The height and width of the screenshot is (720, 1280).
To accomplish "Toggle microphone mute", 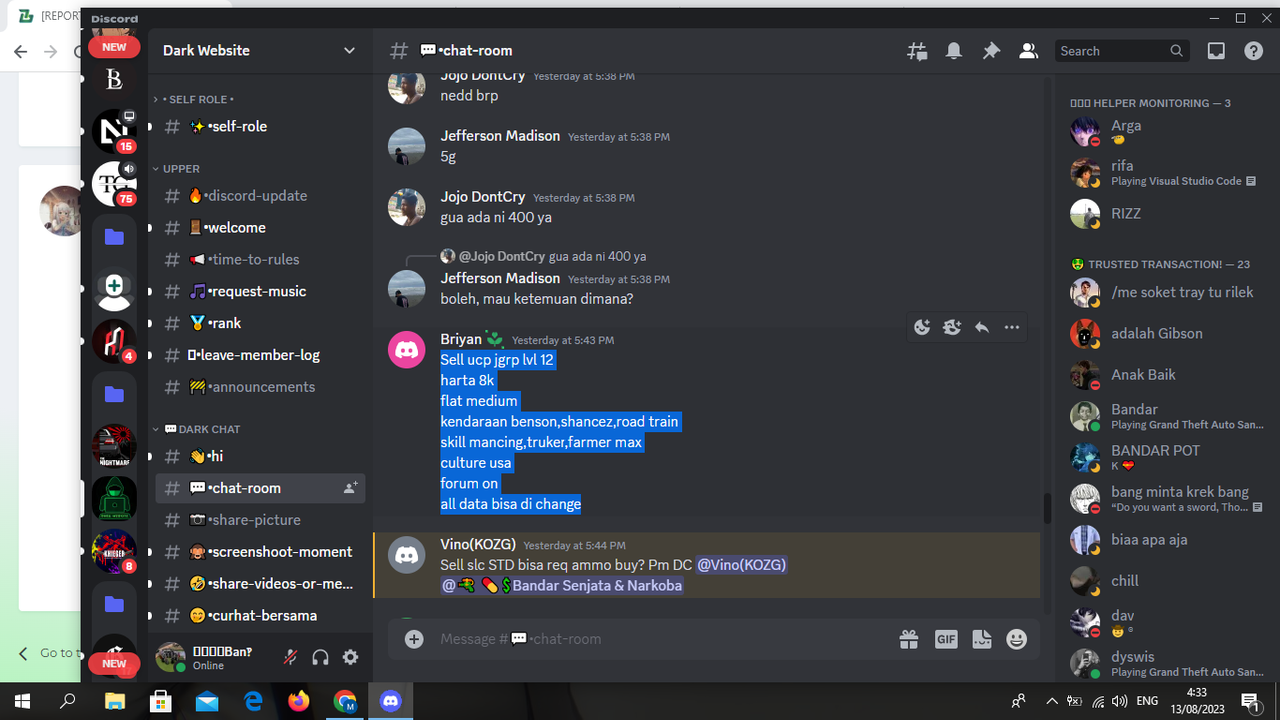I will [x=290, y=657].
